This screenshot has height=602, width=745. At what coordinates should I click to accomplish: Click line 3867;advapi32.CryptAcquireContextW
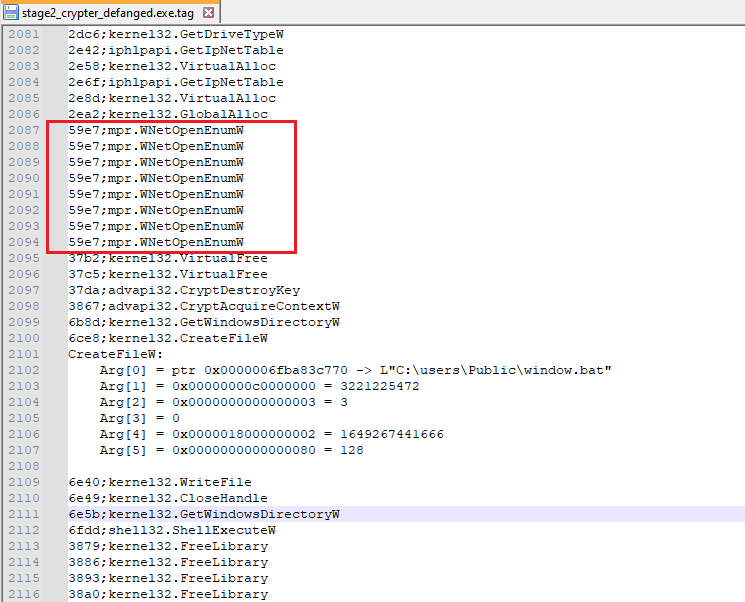click(204, 306)
